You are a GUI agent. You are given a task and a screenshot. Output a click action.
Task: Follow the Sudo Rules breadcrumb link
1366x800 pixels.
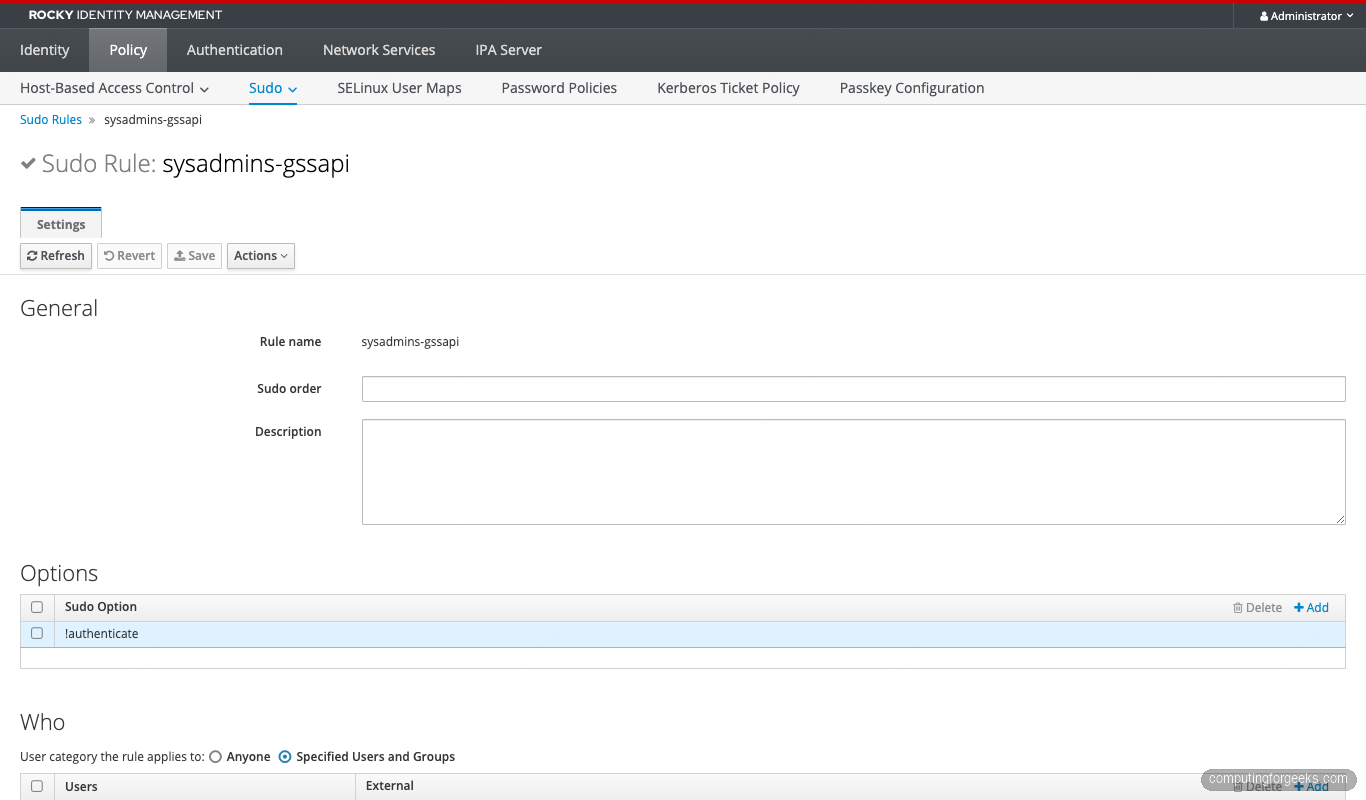tap(51, 120)
